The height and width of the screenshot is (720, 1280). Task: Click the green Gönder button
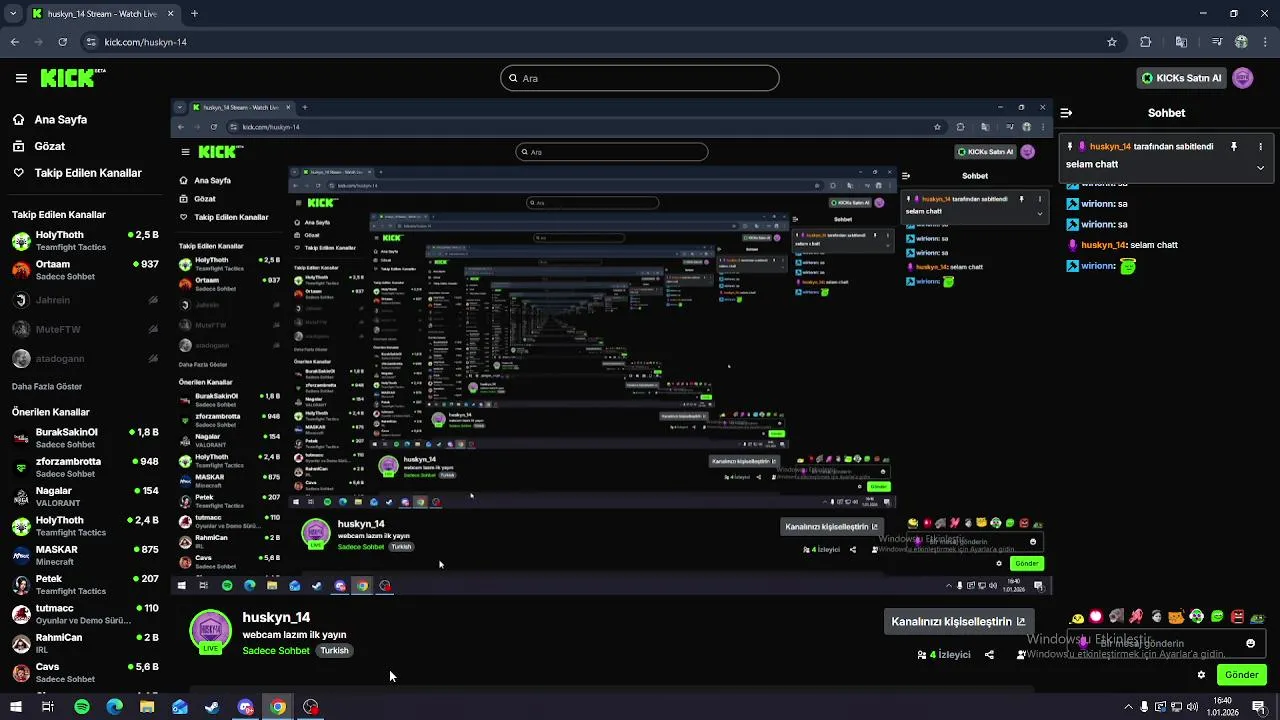click(1241, 675)
